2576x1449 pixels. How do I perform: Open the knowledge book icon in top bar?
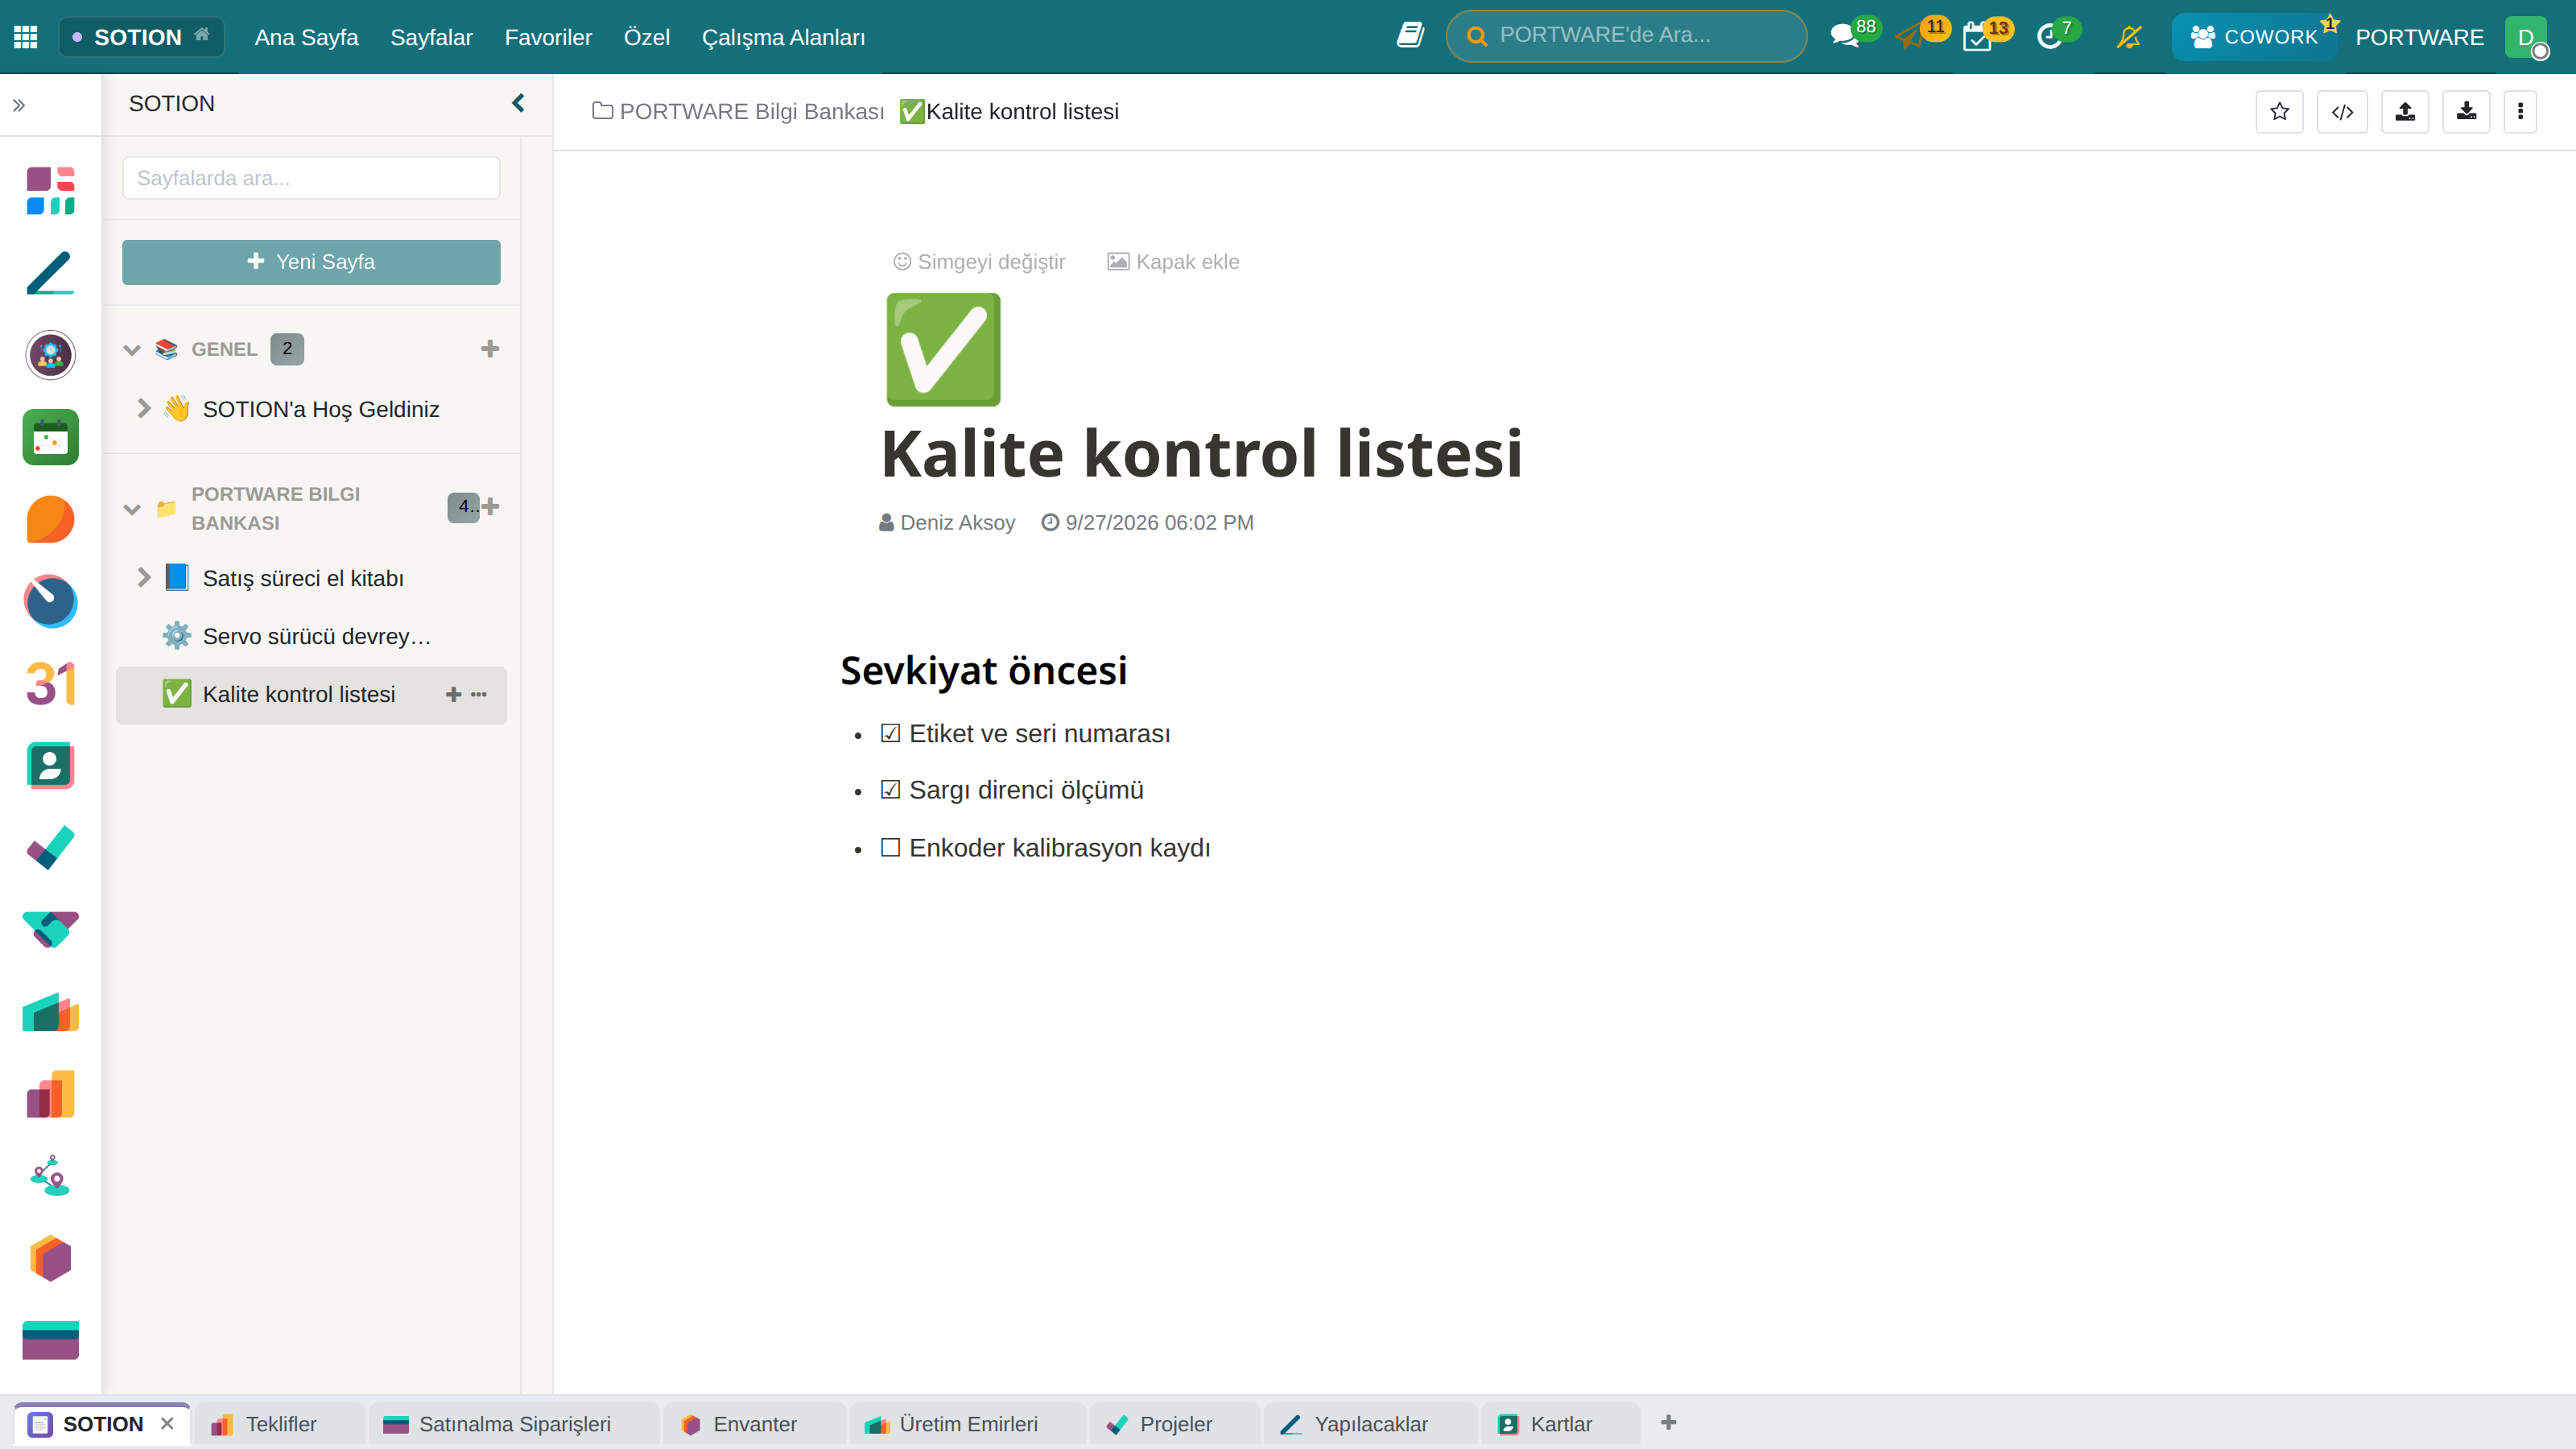(x=1410, y=36)
